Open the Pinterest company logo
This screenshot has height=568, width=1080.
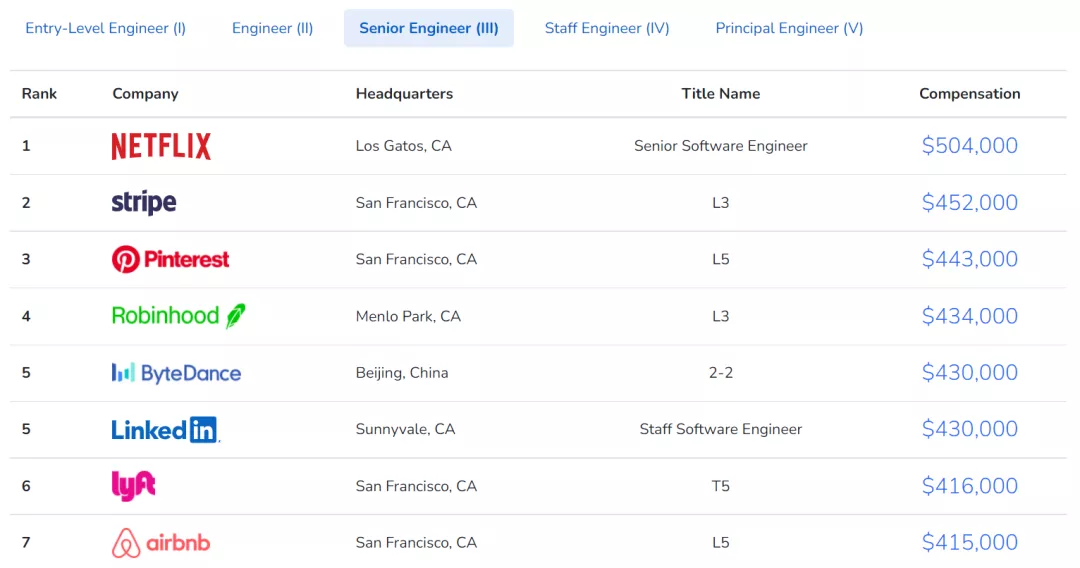pos(170,260)
